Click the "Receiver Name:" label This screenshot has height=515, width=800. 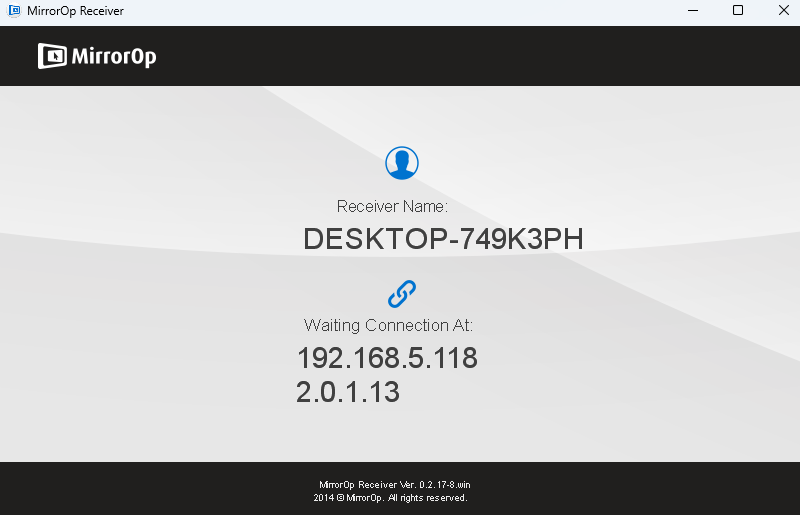[392, 206]
